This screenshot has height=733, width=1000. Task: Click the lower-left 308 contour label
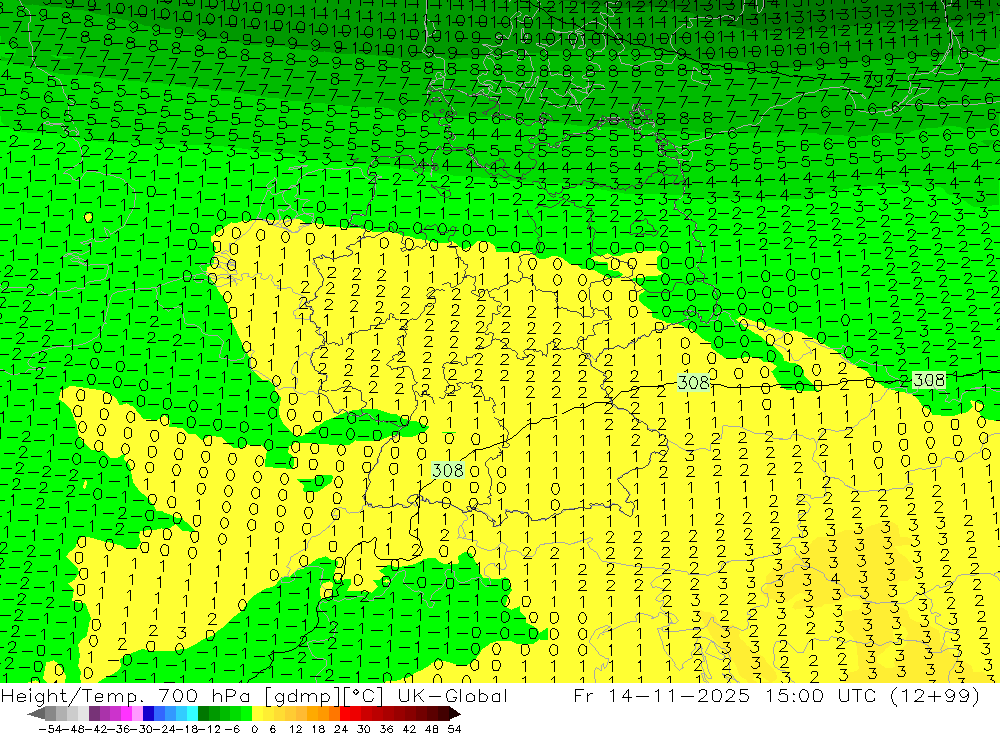(448, 470)
